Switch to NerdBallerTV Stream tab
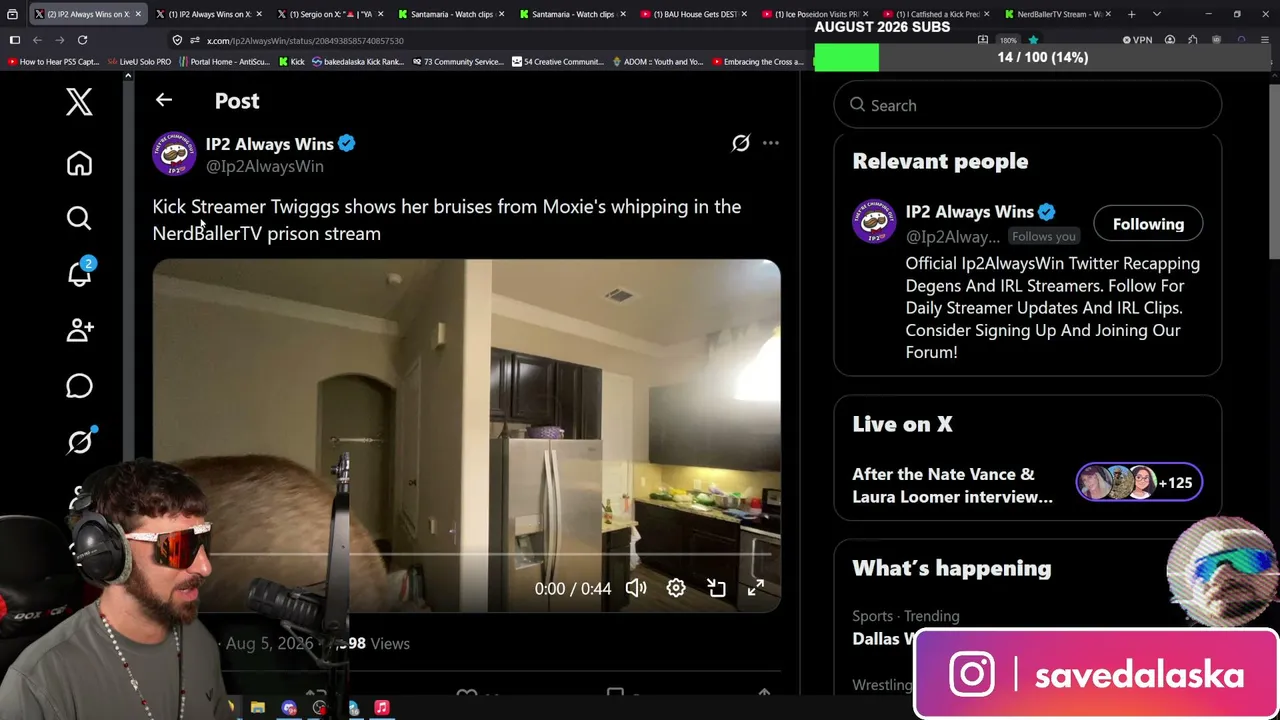Screen dimensions: 1280x720 pos(1058,14)
